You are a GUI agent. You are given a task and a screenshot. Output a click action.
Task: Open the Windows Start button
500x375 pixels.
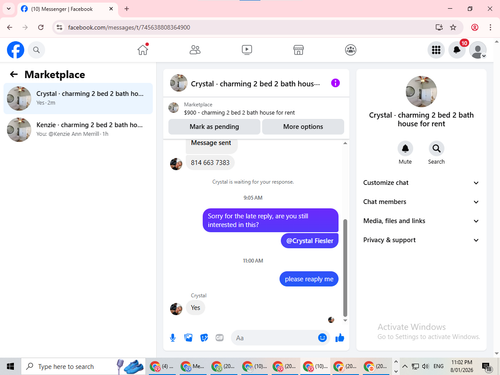(x=10, y=366)
